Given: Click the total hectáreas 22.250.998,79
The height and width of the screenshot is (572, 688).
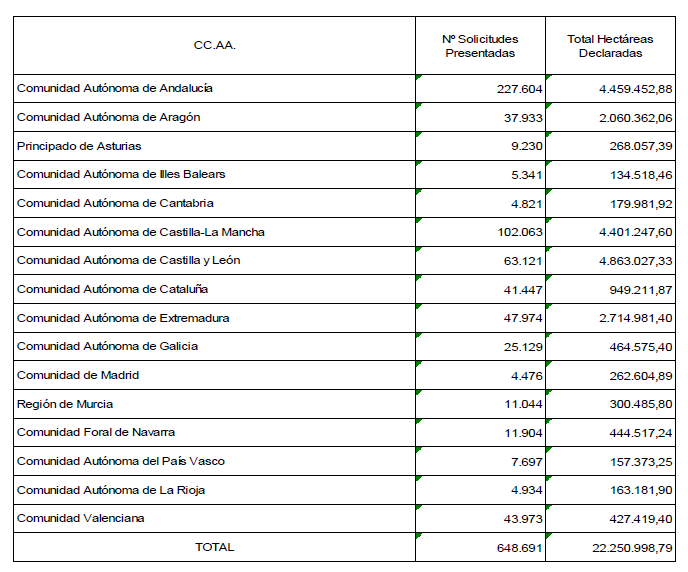Looking at the screenshot, I should [632, 548].
